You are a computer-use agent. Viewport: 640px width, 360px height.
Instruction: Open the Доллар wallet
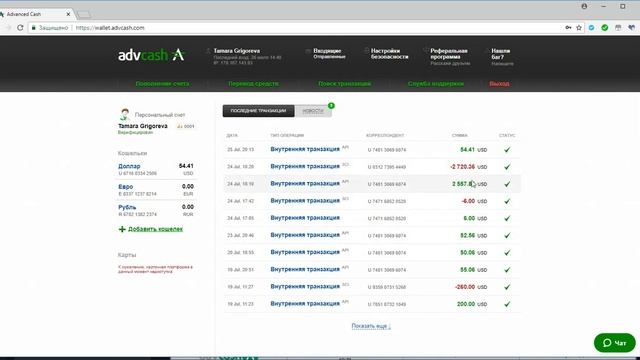click(129, 166)
